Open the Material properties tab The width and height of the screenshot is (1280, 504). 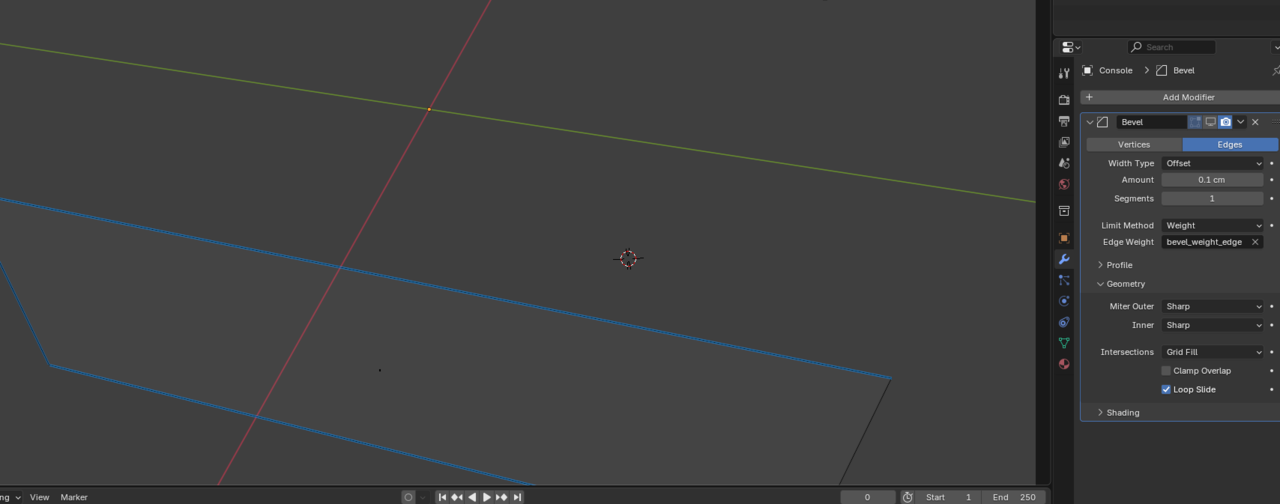[1064, 364]
